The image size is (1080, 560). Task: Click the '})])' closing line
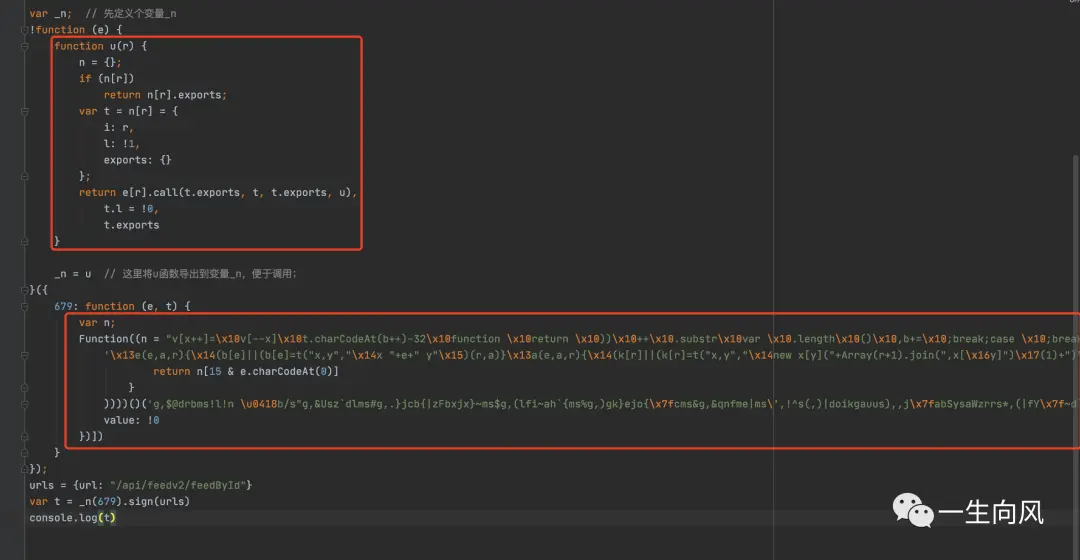point(90,437)
